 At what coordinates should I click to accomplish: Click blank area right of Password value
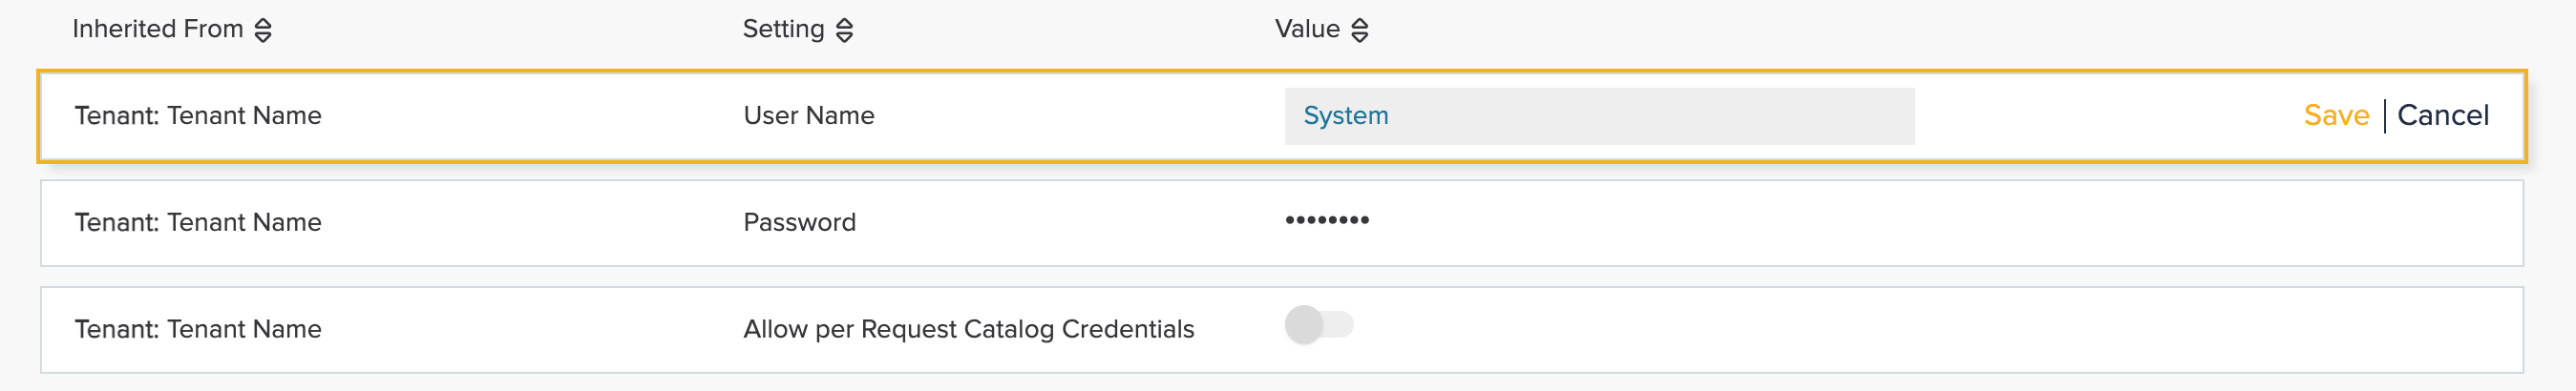(1900, 222)
